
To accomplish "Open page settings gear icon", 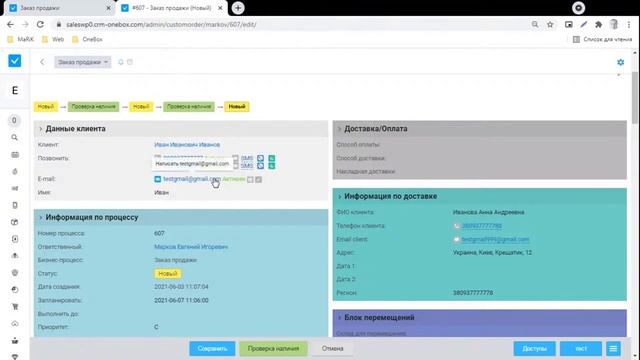I will [x=620, y=62].
